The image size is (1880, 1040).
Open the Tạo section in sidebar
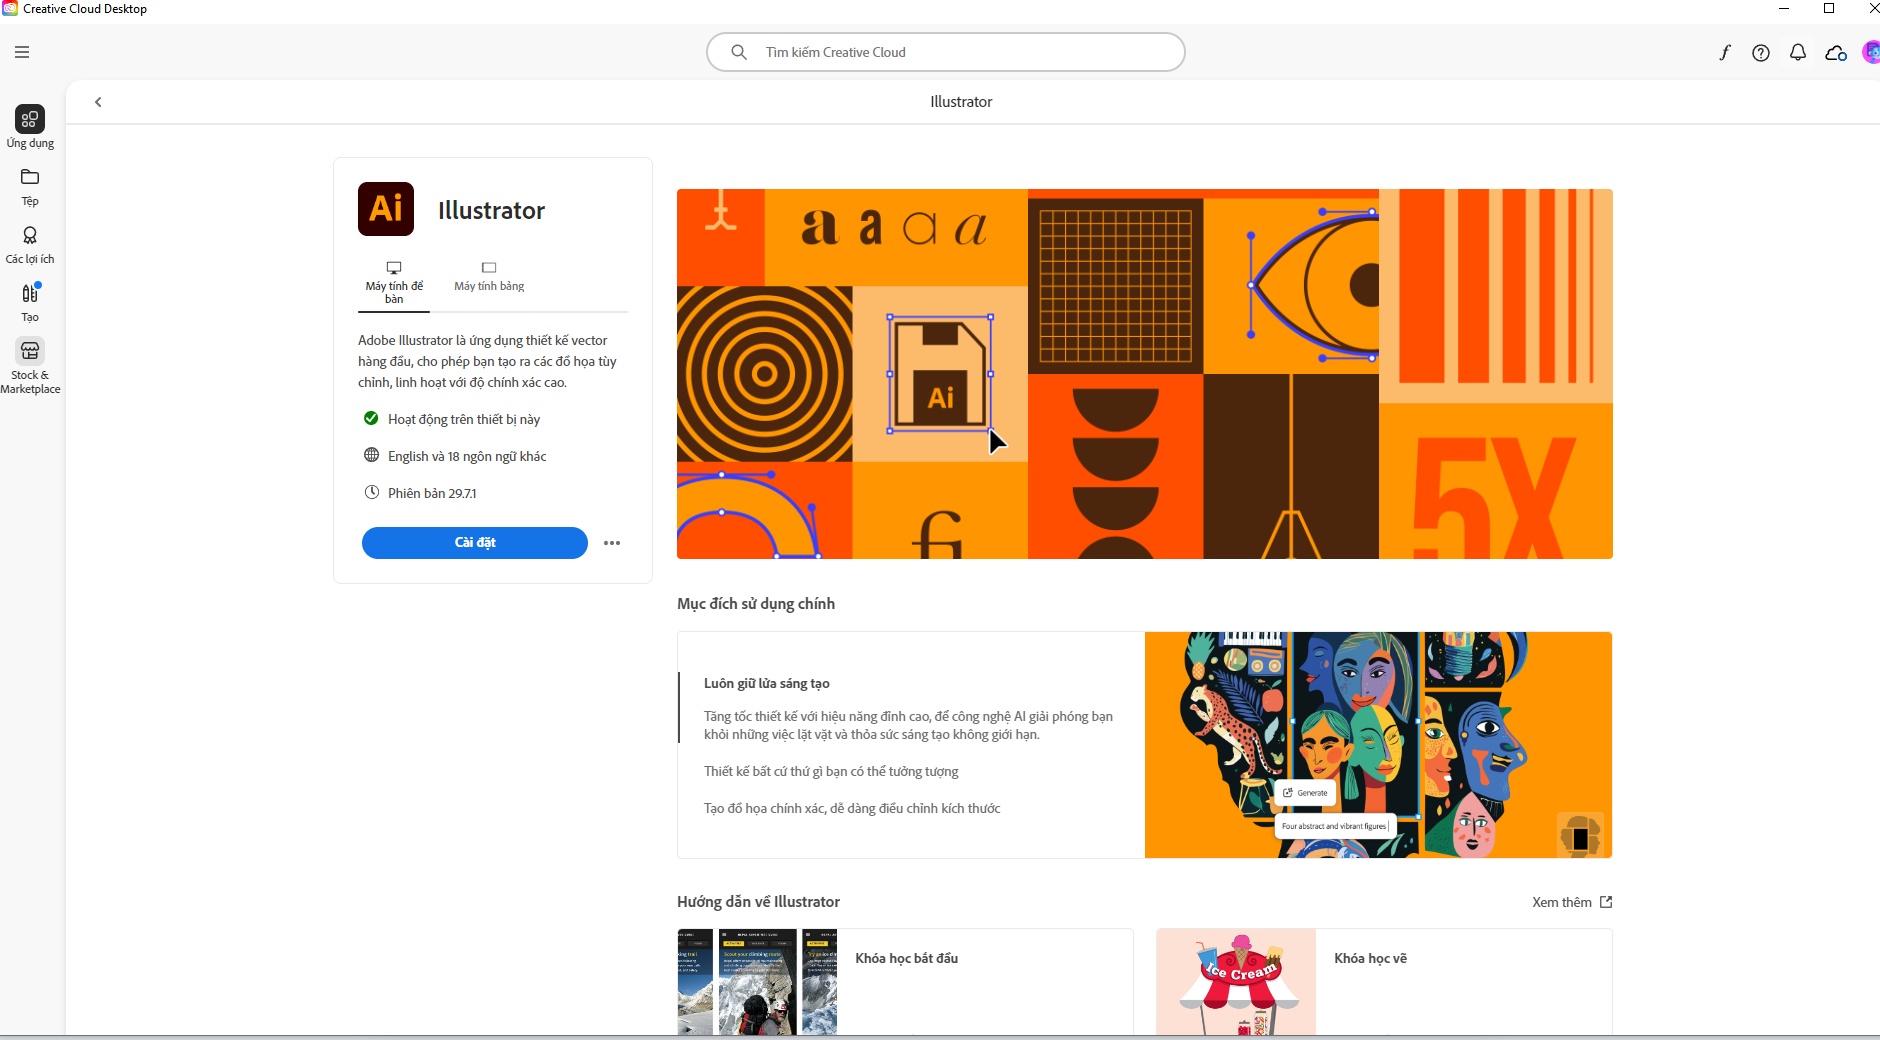pyautogui.click(x=30, y=302)
